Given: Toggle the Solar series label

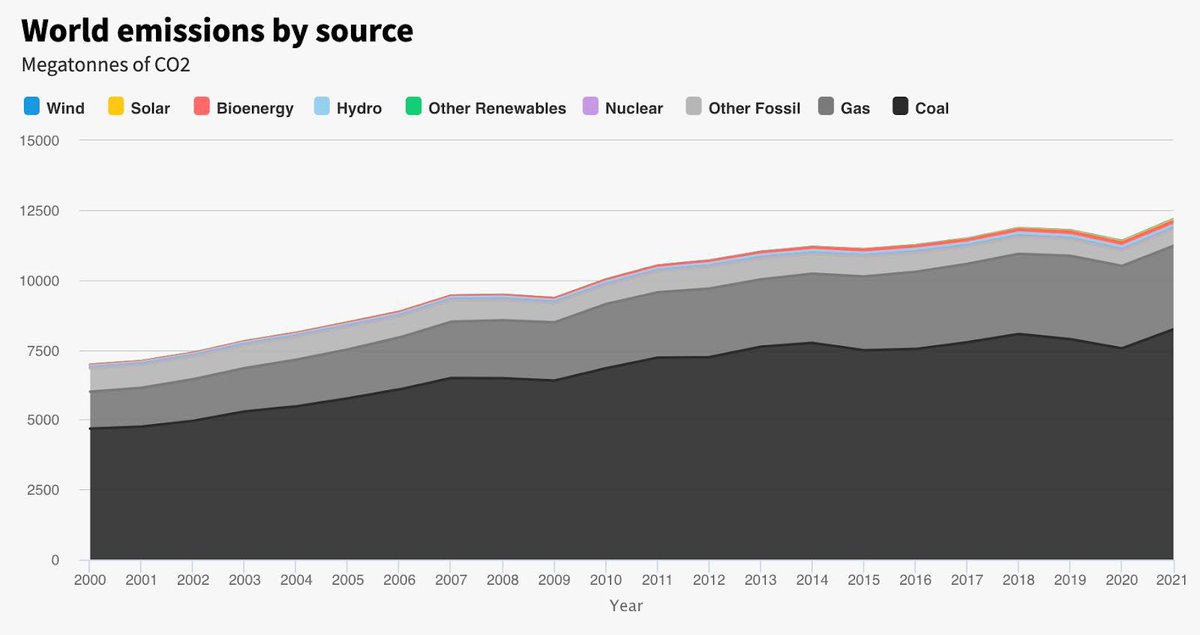Looking at the screenshot, I should (x=150, y=108).
